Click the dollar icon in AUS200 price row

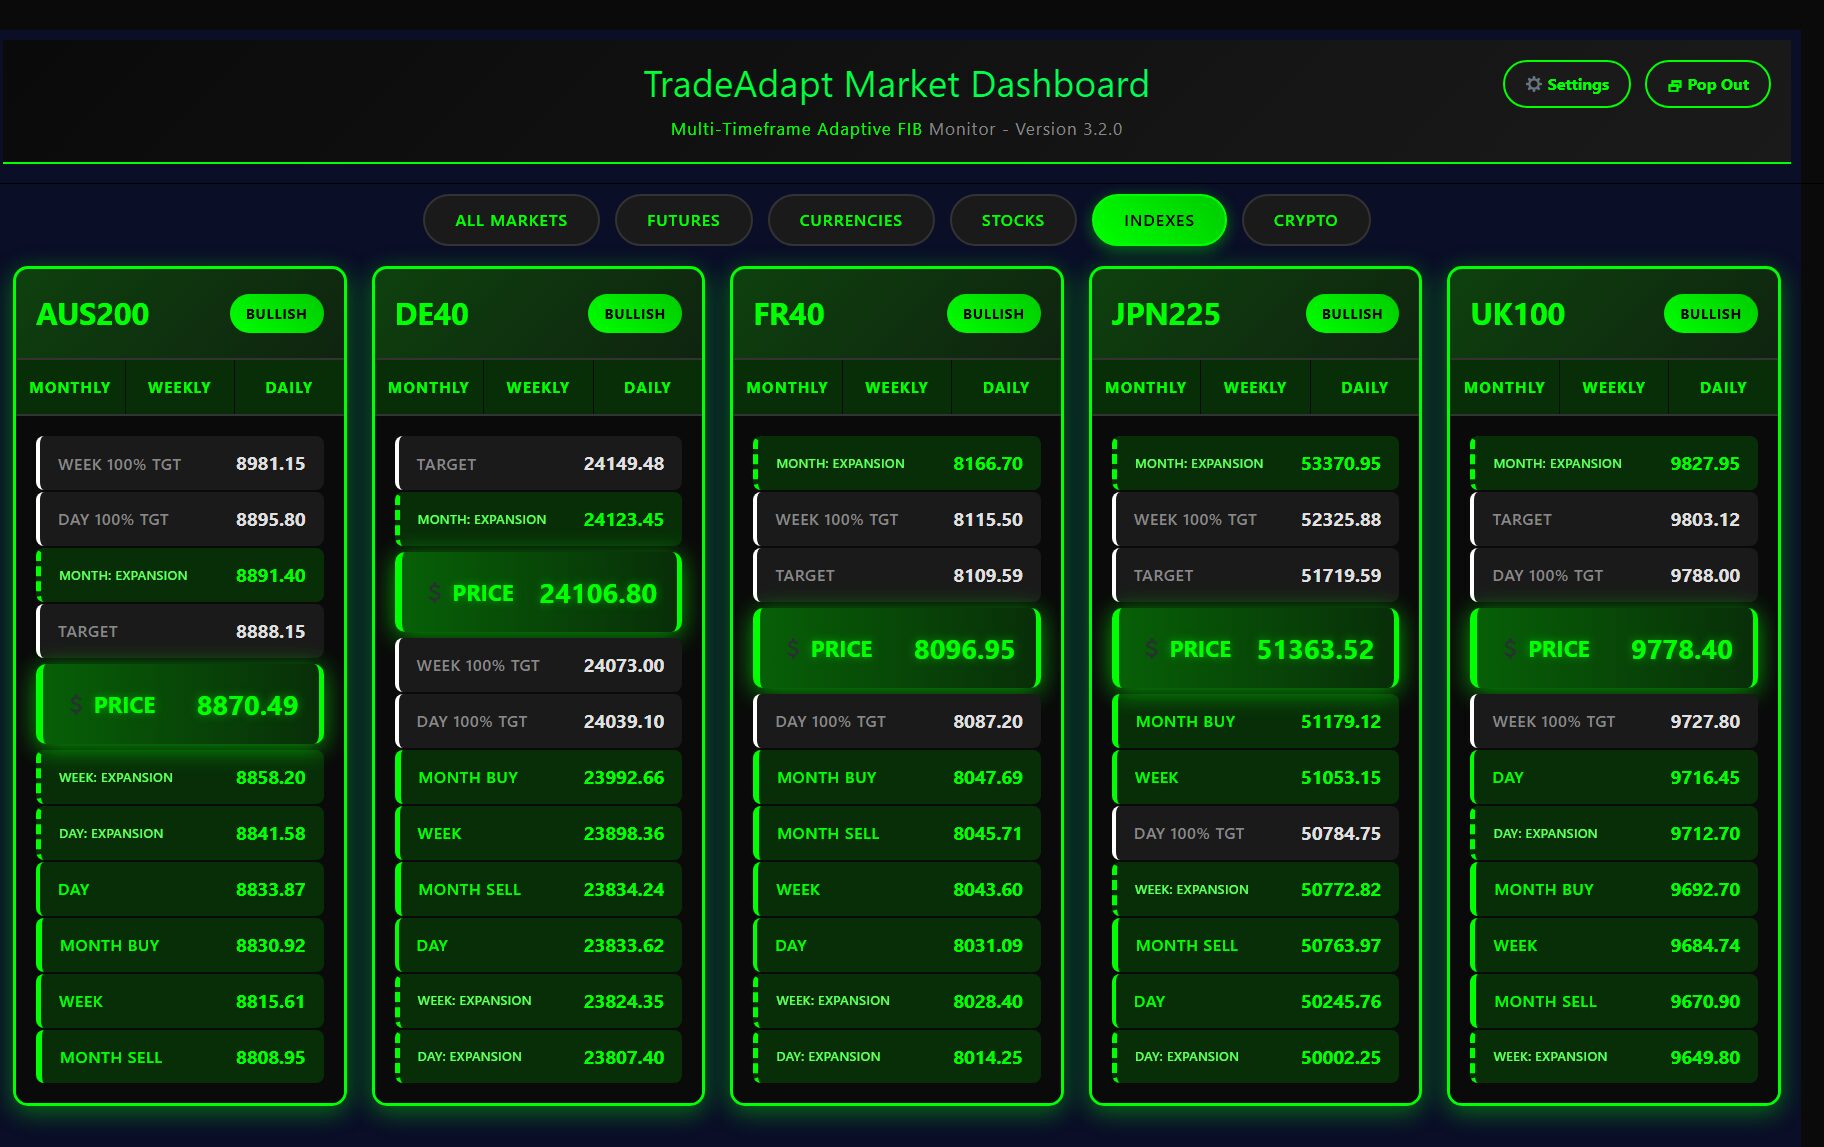(76, 705)
